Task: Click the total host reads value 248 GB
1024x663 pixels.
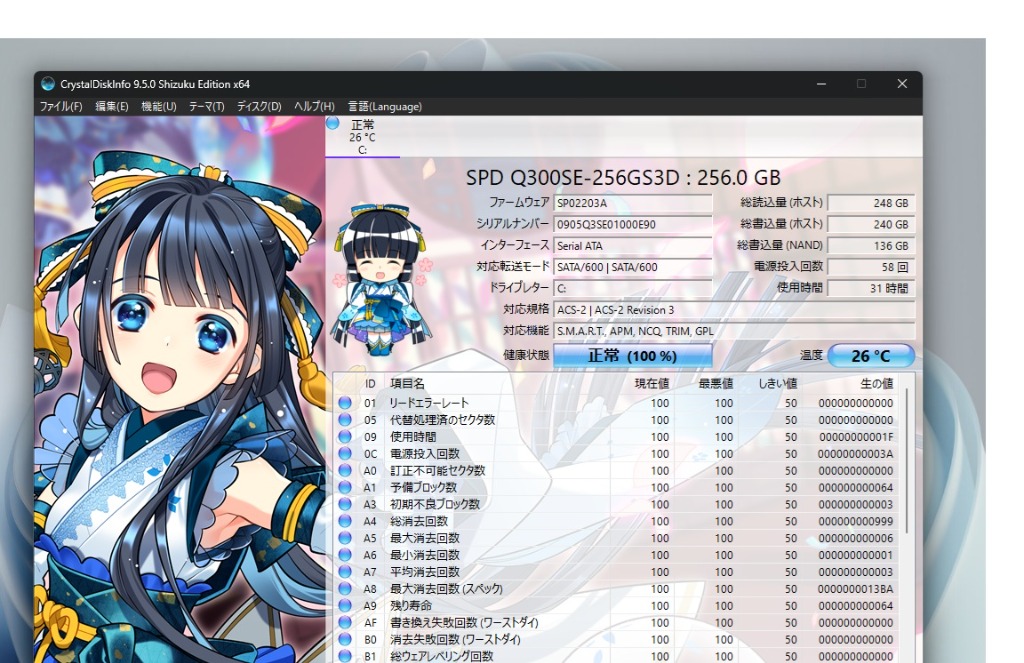Action: pos(871,203)
